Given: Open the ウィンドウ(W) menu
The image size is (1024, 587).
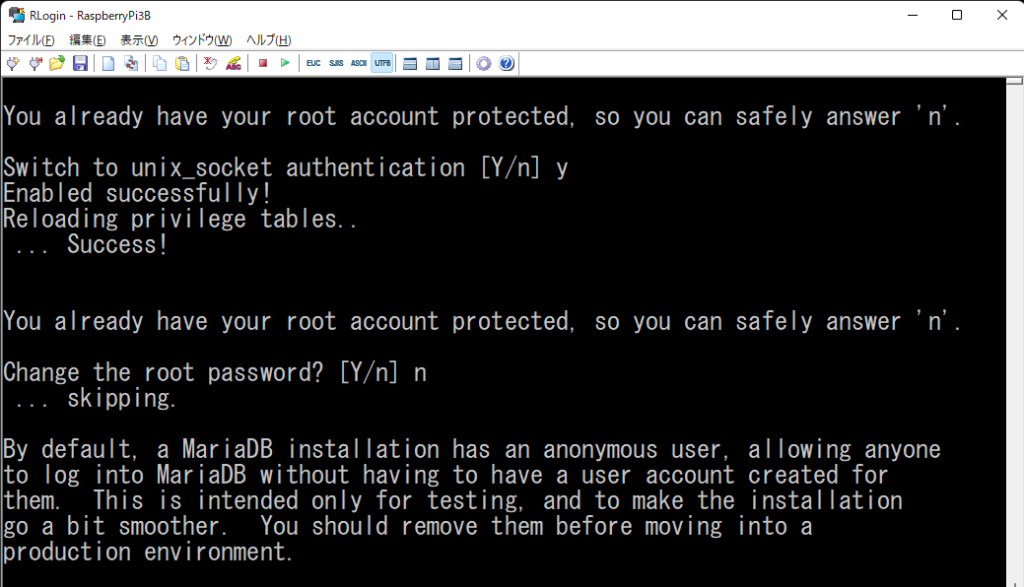Looking at the screenshot, I should 202,40.
